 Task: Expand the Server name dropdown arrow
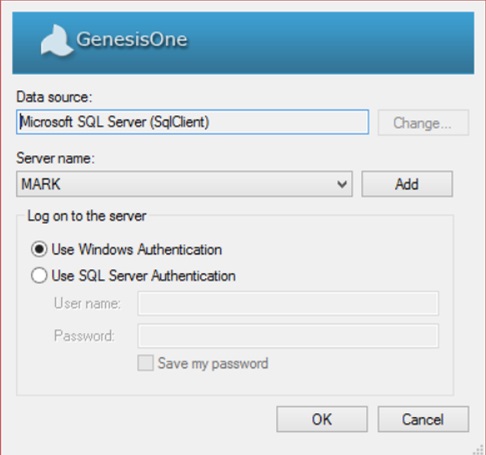coord(342,184)
